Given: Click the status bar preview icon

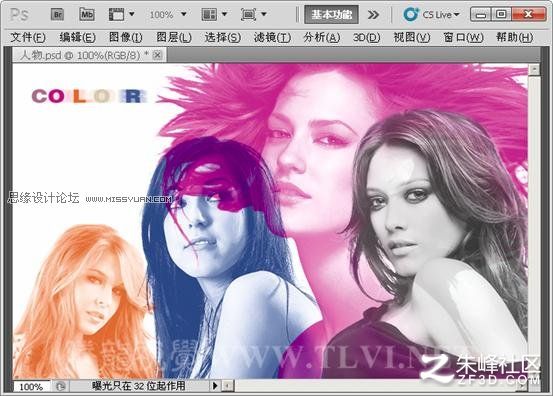Looking at the screenshot, I should click(x=60, y=386).
